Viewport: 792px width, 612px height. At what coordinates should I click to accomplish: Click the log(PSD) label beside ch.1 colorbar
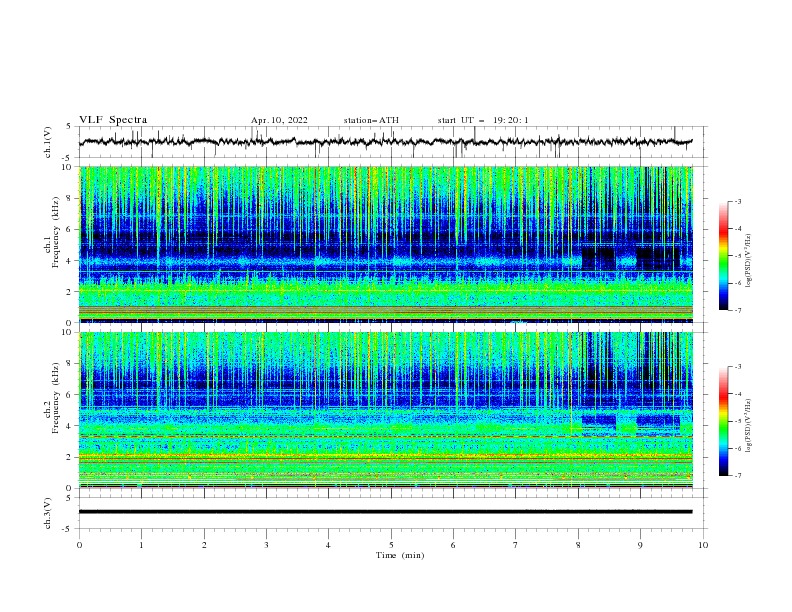point(749,261)
